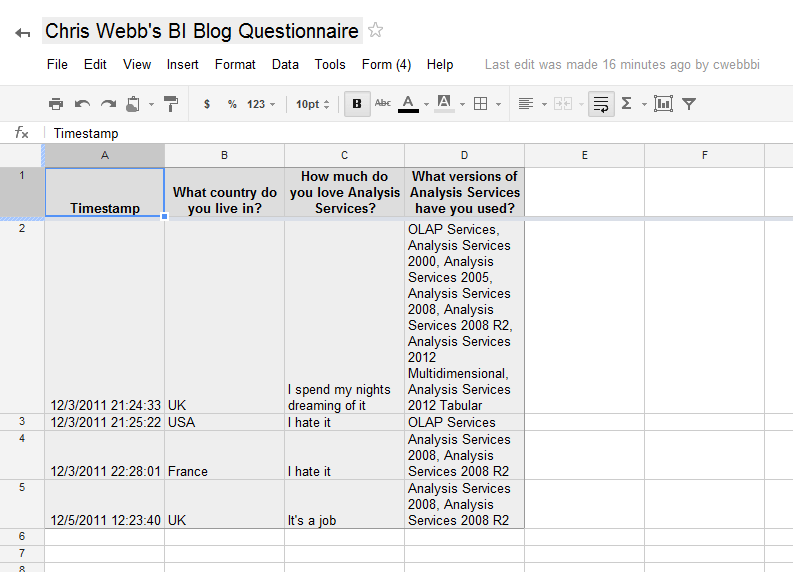Viewport: 793px width, 572px height.
Task: Open the Format menu
Action: (x=235, y=65)
